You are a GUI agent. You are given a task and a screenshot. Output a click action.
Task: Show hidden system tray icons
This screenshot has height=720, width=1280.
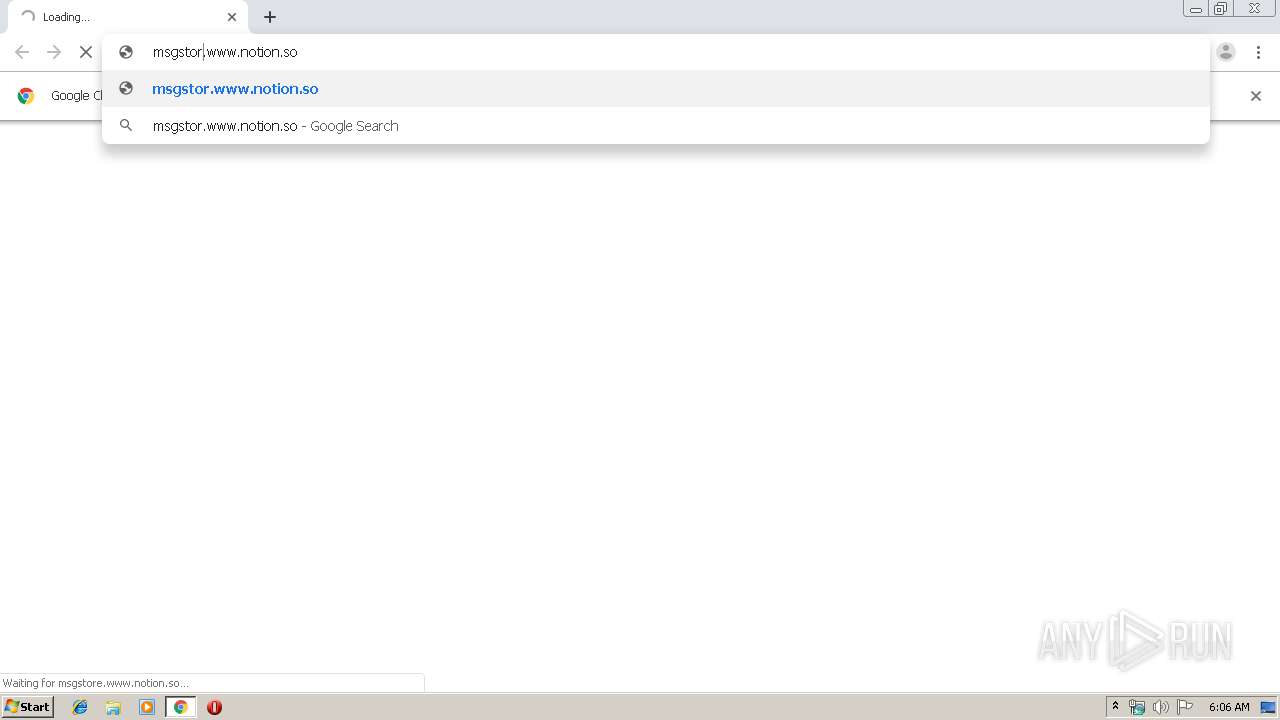1115,707
